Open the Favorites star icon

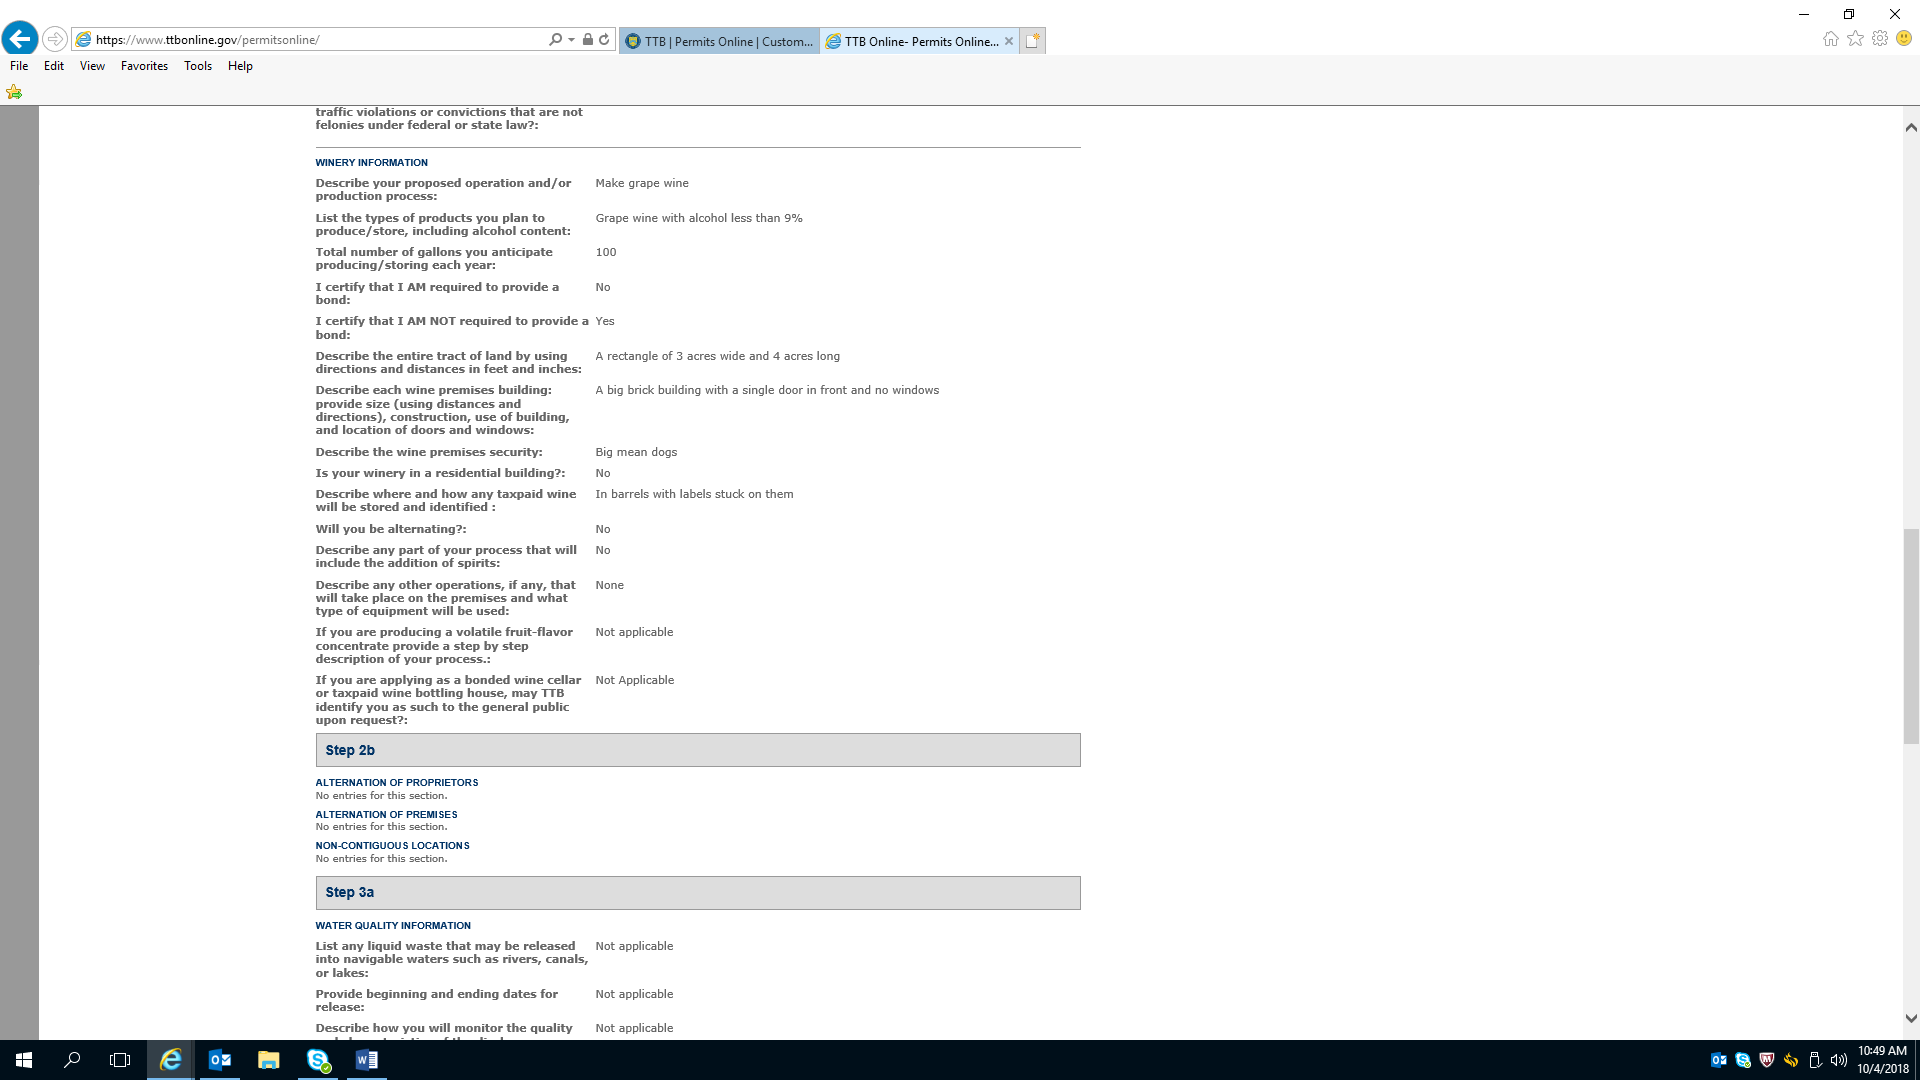1855,39
